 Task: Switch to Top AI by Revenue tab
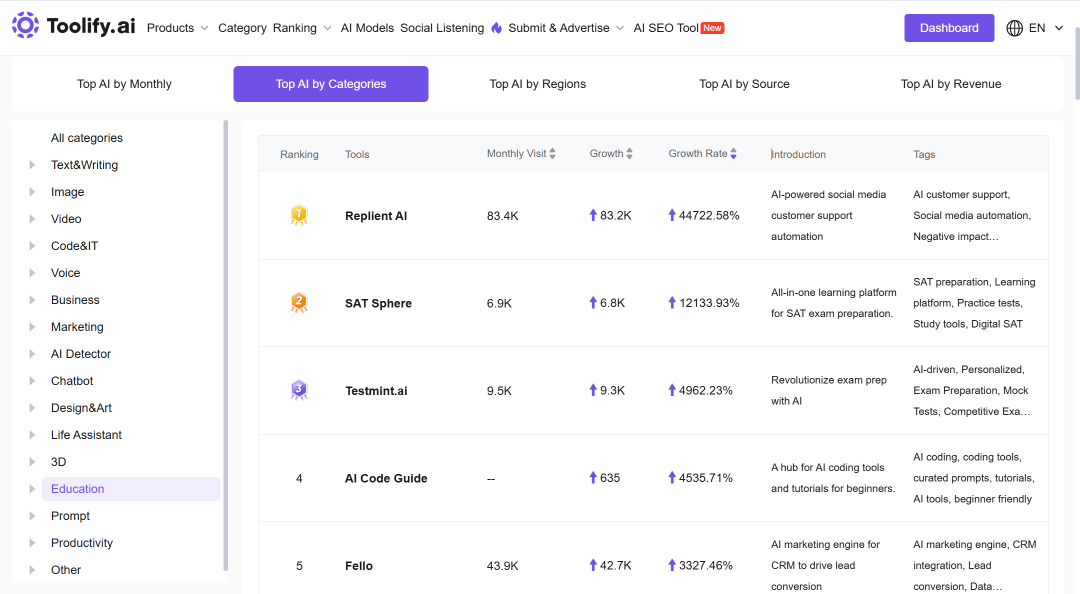click(951, 84)
